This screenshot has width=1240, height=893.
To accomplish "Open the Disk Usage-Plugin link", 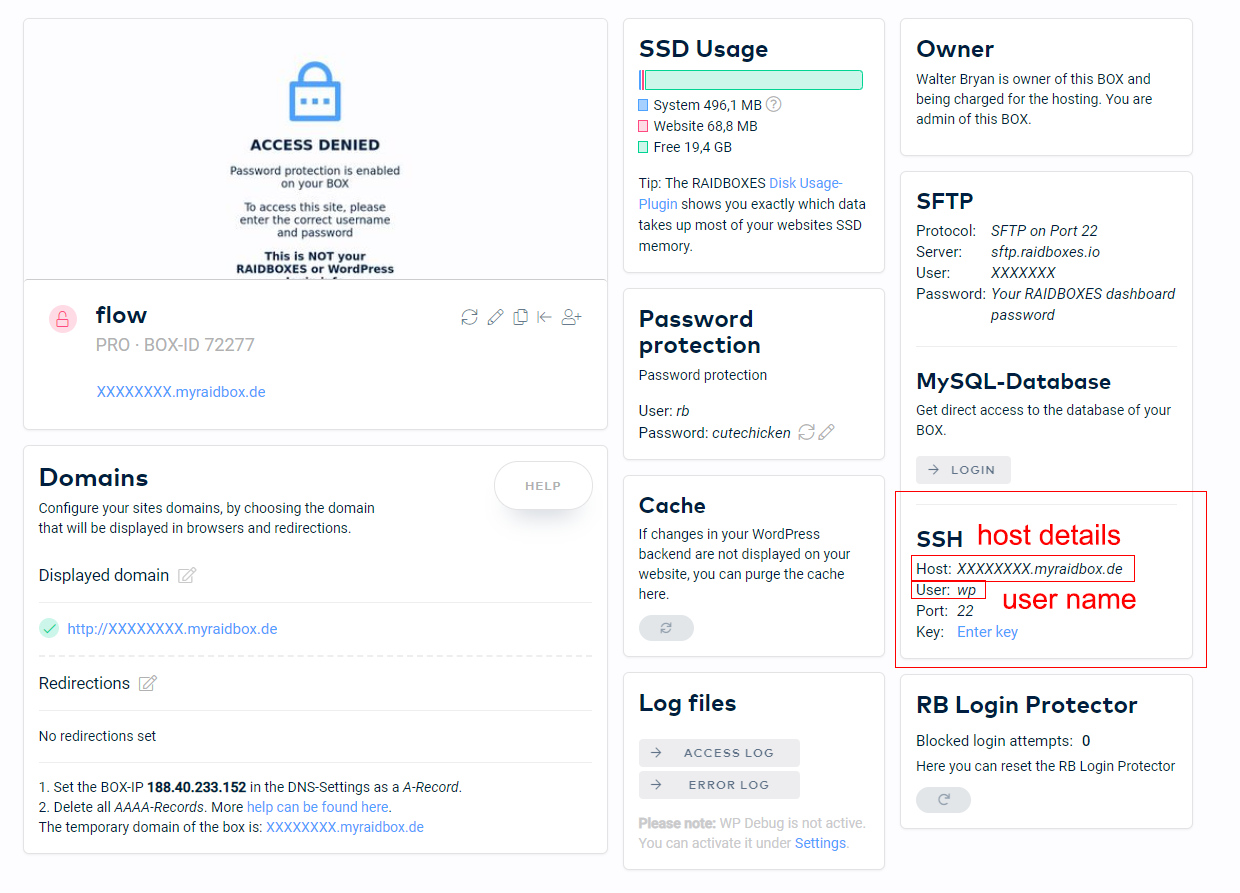I will 741,193.
